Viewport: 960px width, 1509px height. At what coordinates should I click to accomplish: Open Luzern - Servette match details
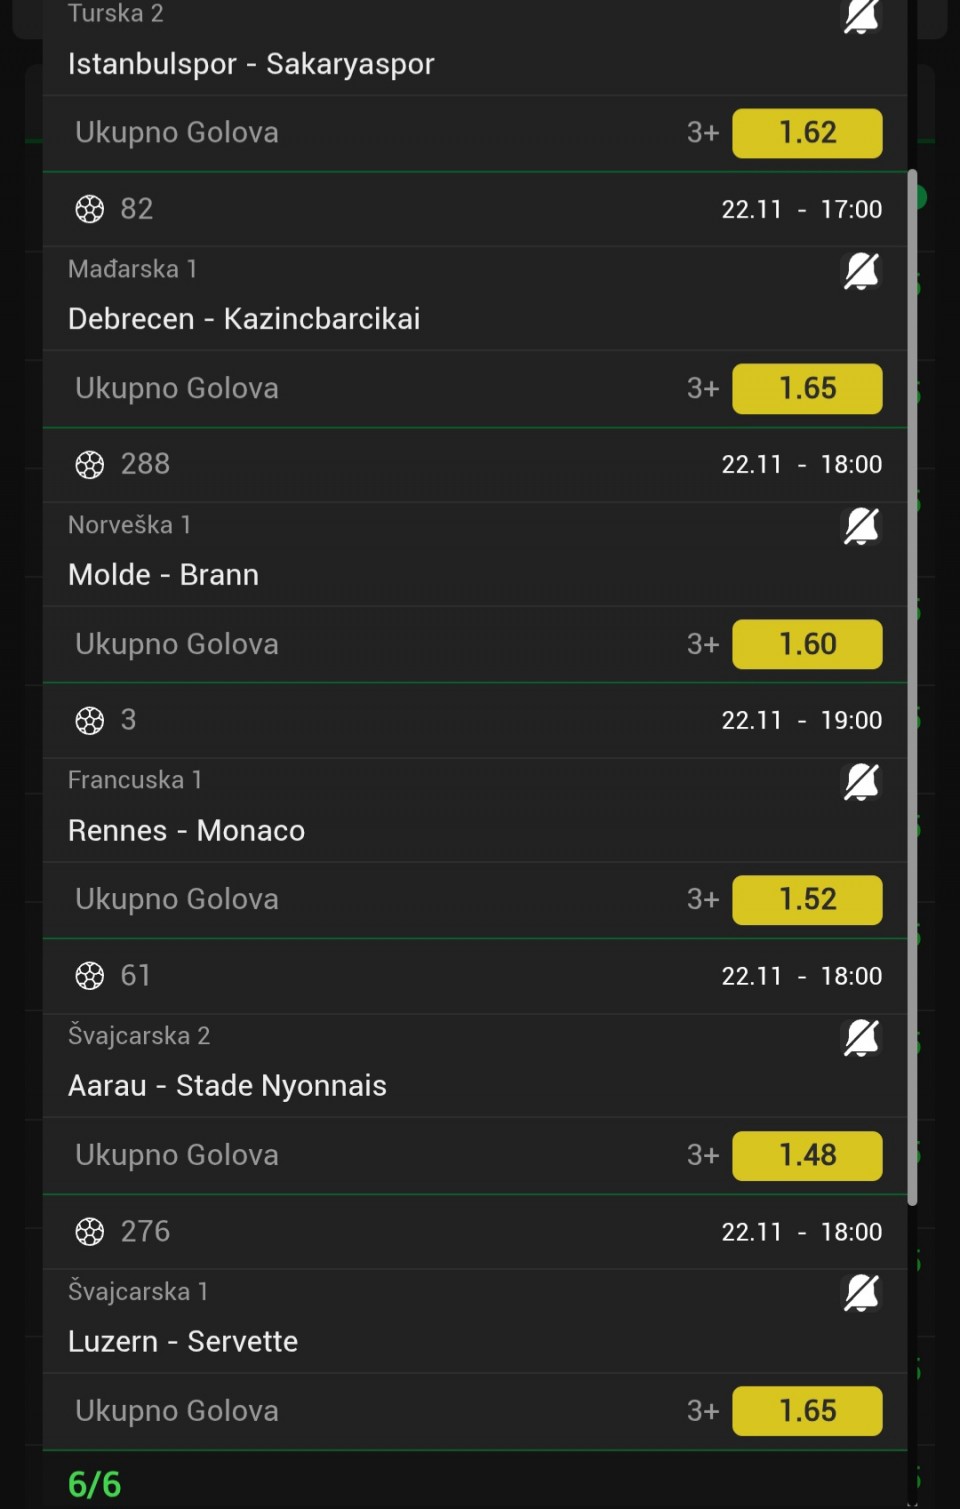183,1341
